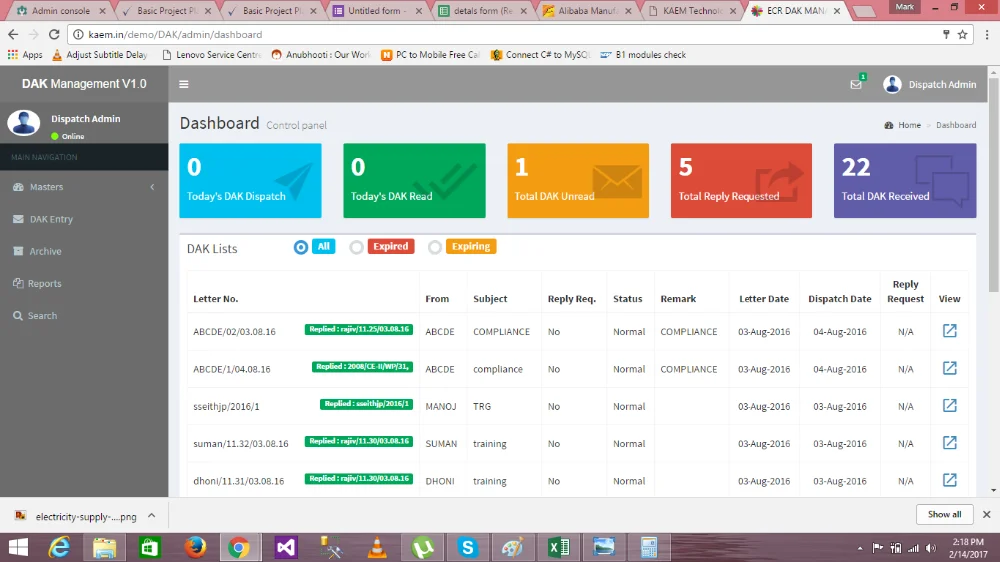The width and height of the screenshot is (1000, 562).
Task: Bookmark this page with star icon
Action: click(x=962, y=34)
